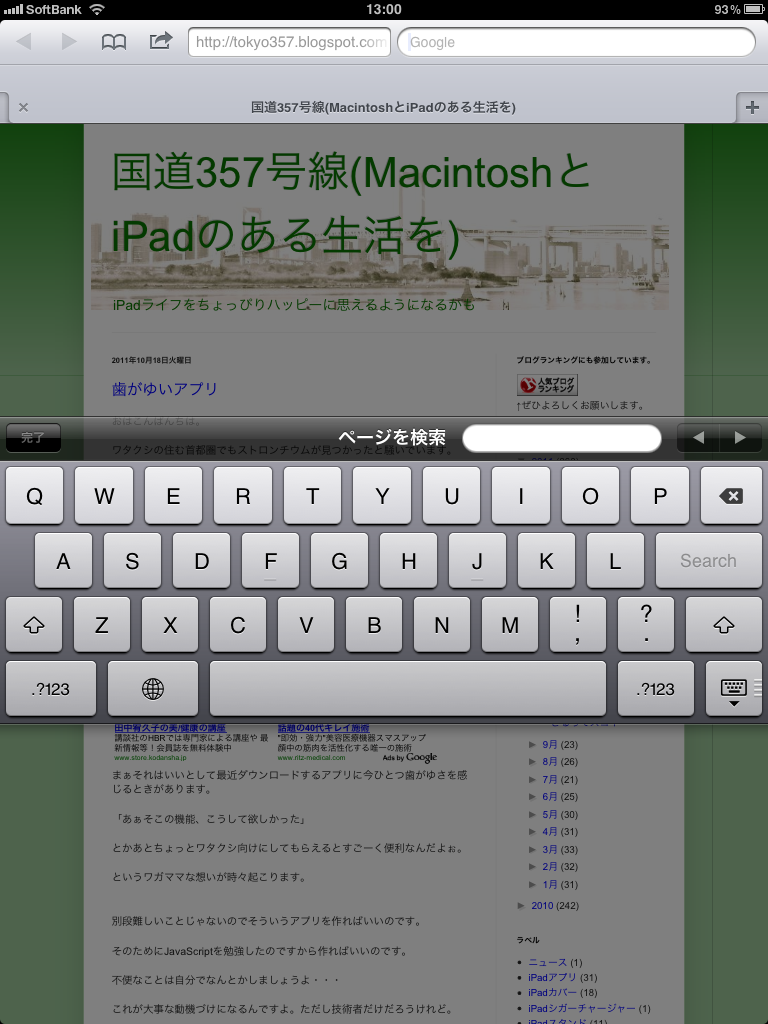Click the Google search field

pyautogui.click(x=576, y=42)
